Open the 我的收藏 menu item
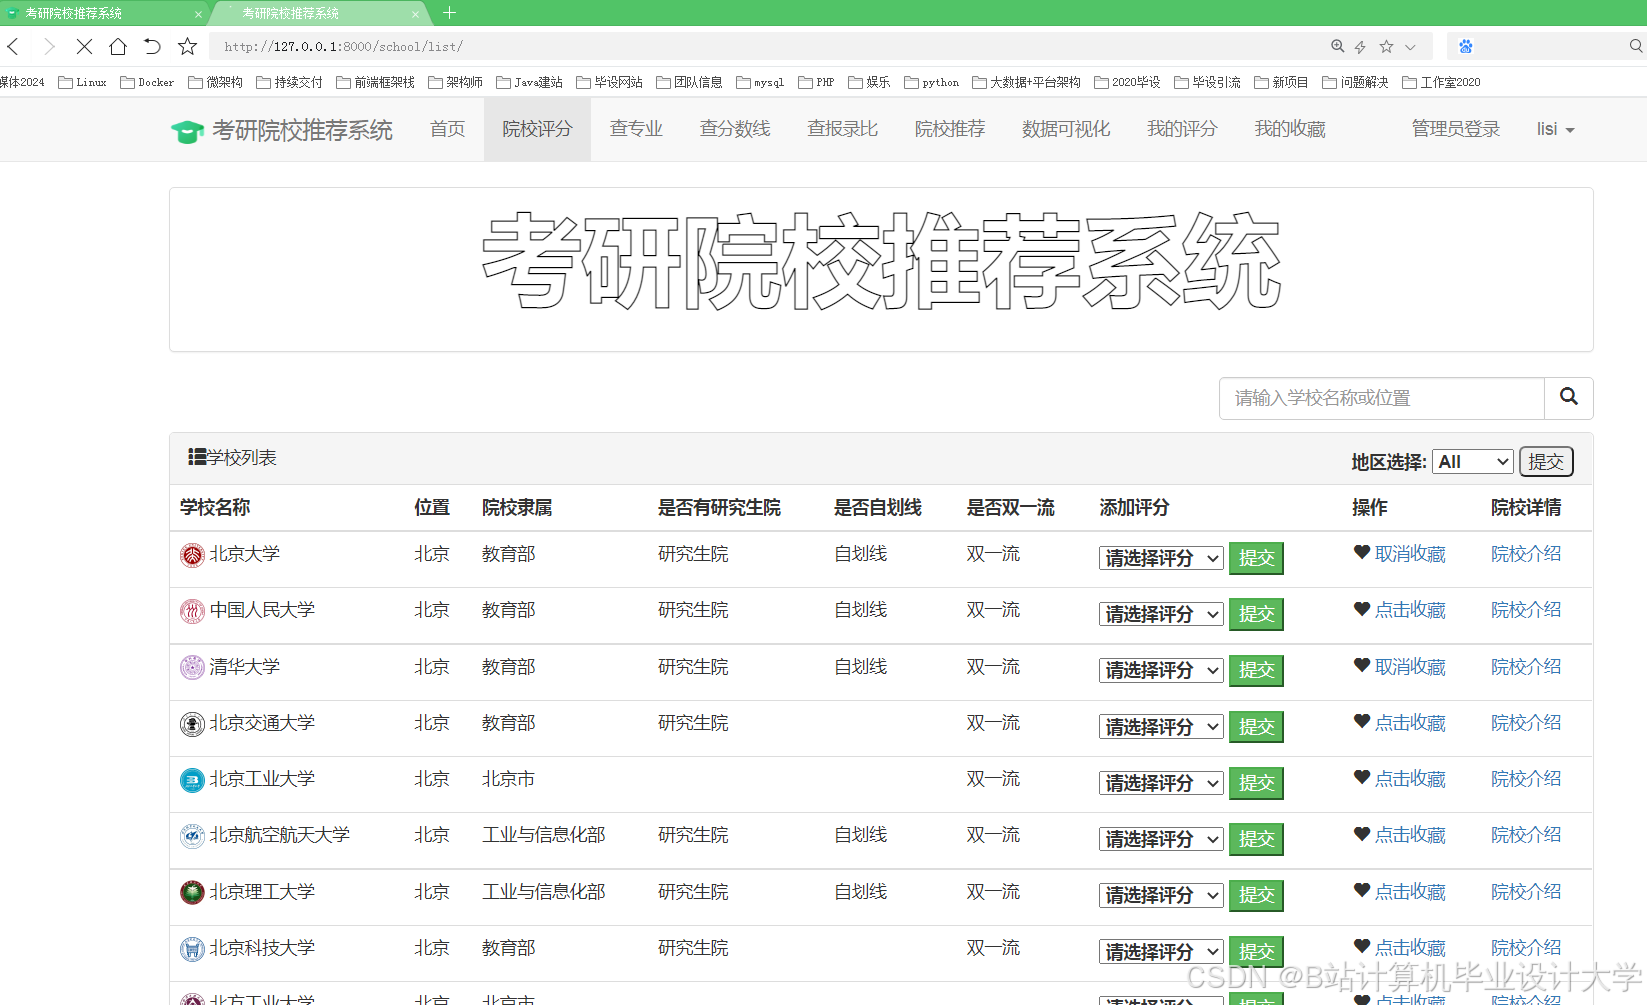The width and height of the screenshot is (1647, 1005). [x=1289, y=128]
